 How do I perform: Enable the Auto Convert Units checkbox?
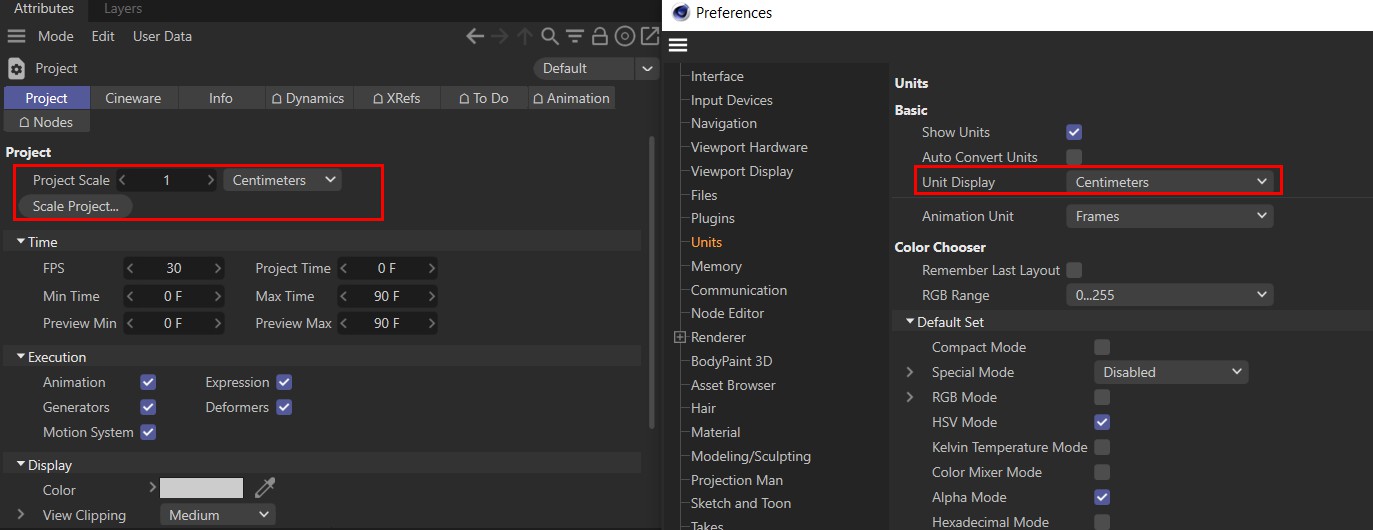point(1074,157)
